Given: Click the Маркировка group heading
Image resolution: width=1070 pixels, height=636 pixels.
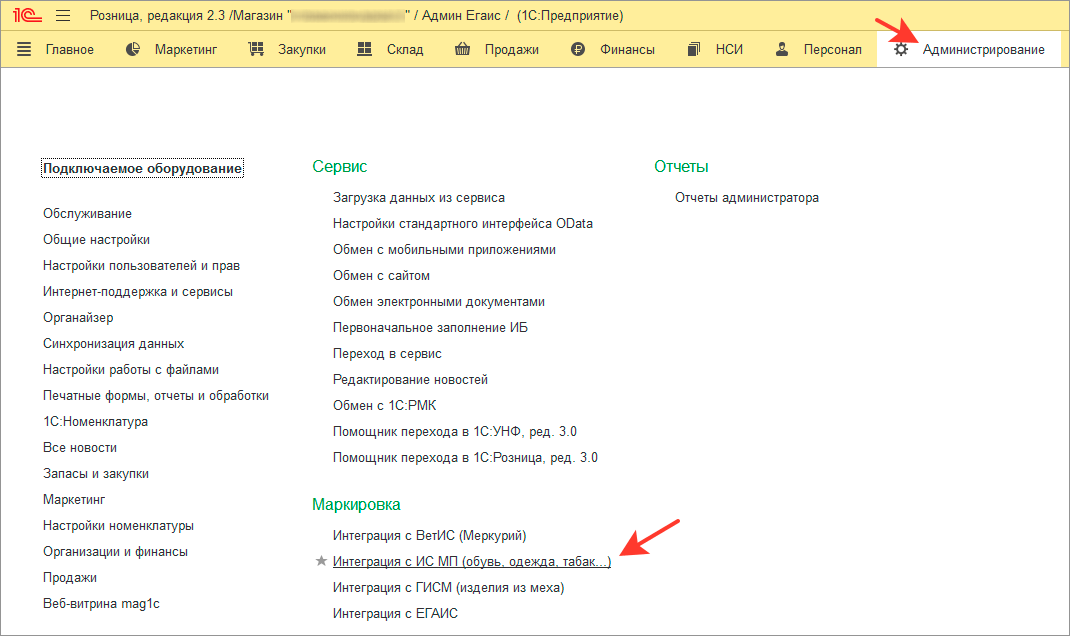Looking at the screenshot, I should coord(356,504).
